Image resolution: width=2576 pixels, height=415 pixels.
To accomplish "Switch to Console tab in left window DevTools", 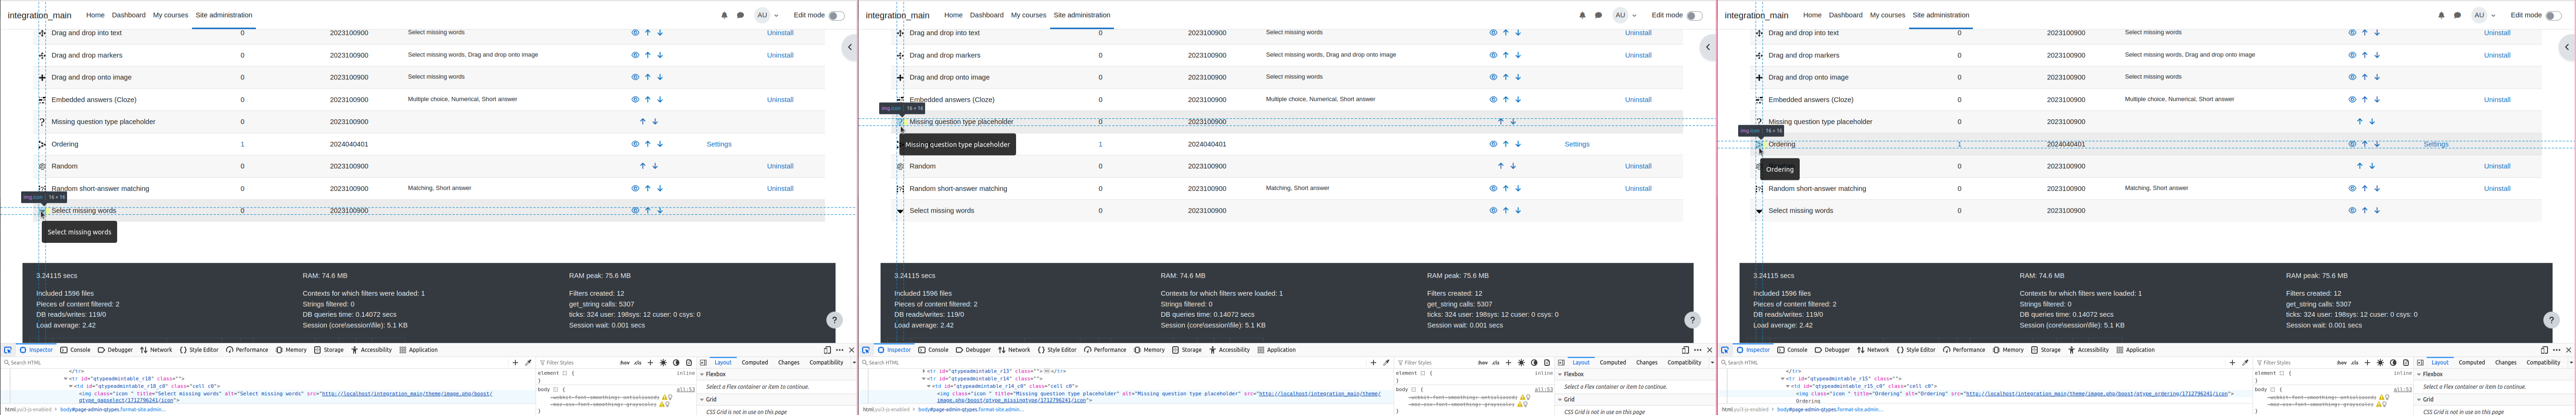I will [x=75, y=350].
